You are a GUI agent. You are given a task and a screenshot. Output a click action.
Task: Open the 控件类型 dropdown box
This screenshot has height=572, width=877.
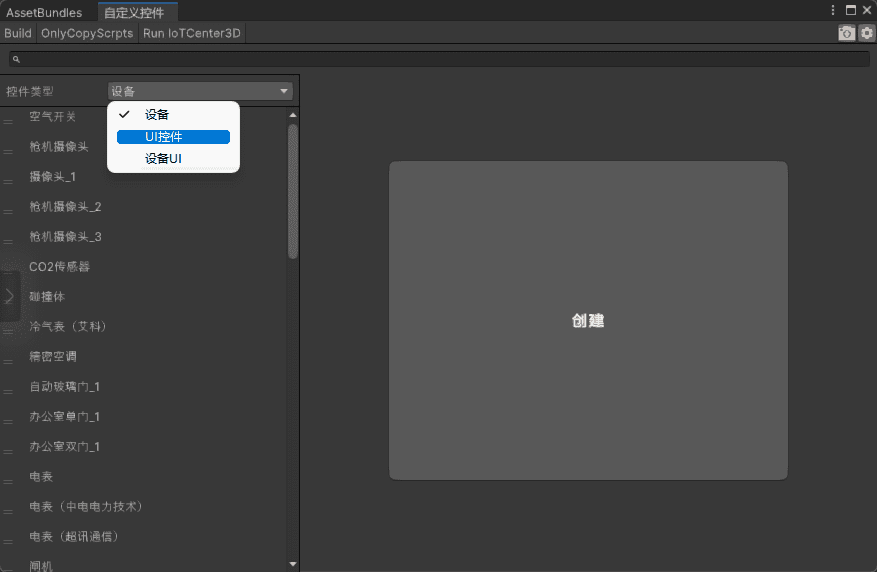(200, 91)
